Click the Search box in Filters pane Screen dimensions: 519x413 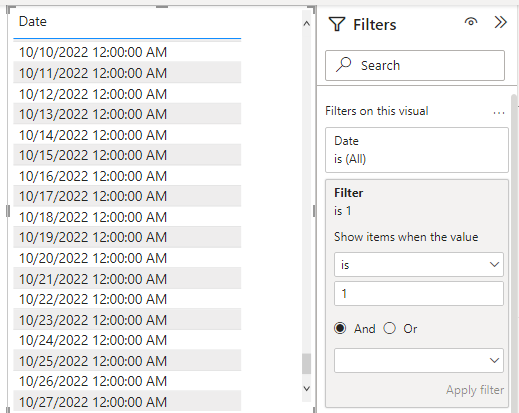click(415, 65)
